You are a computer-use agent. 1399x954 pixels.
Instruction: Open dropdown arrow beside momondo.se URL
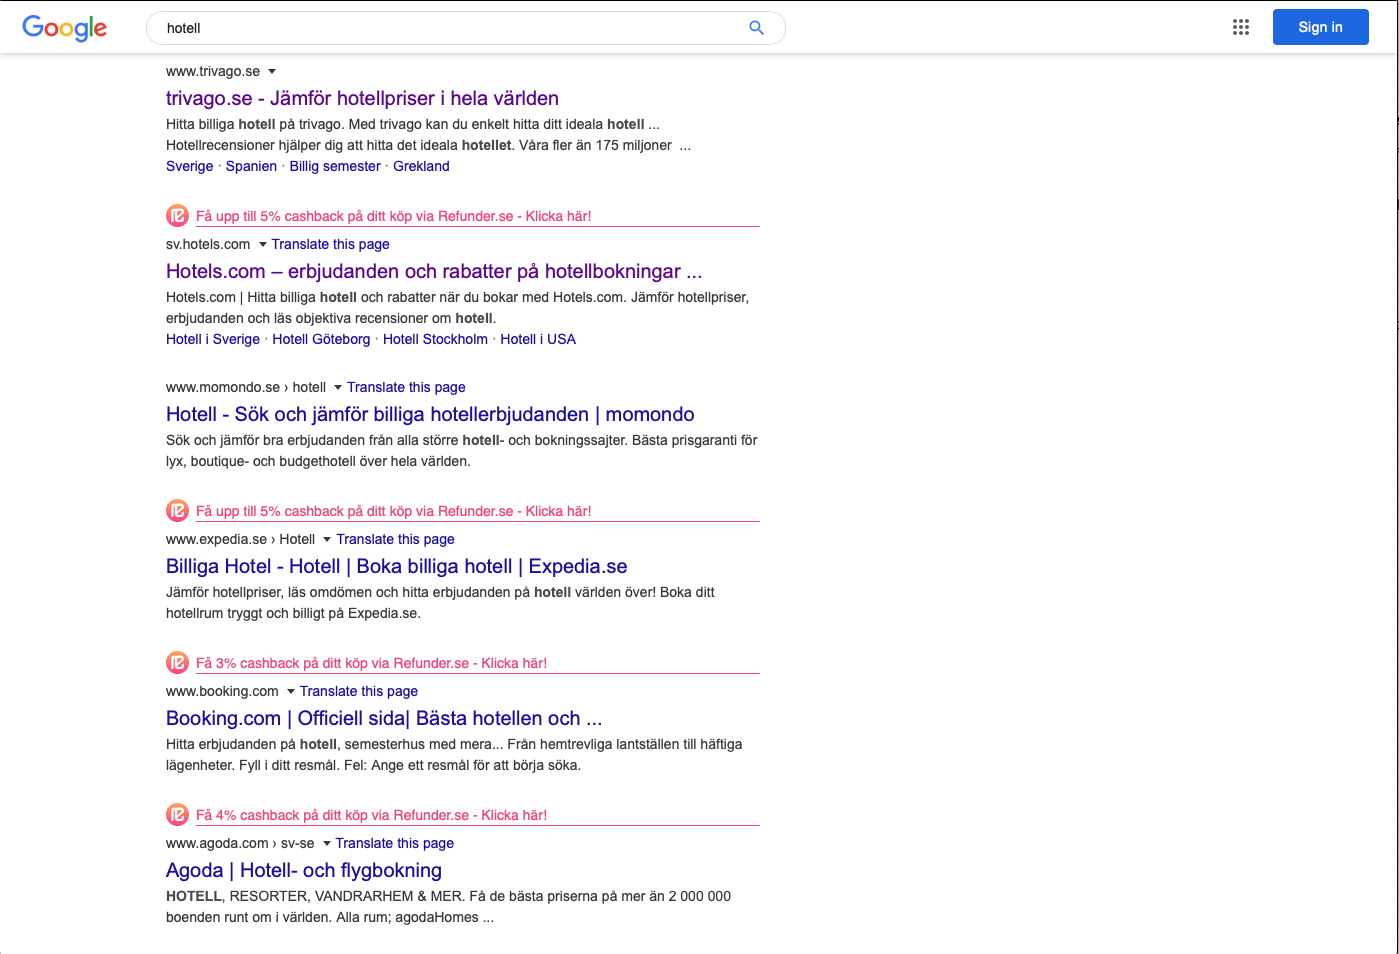coord(338,388)
